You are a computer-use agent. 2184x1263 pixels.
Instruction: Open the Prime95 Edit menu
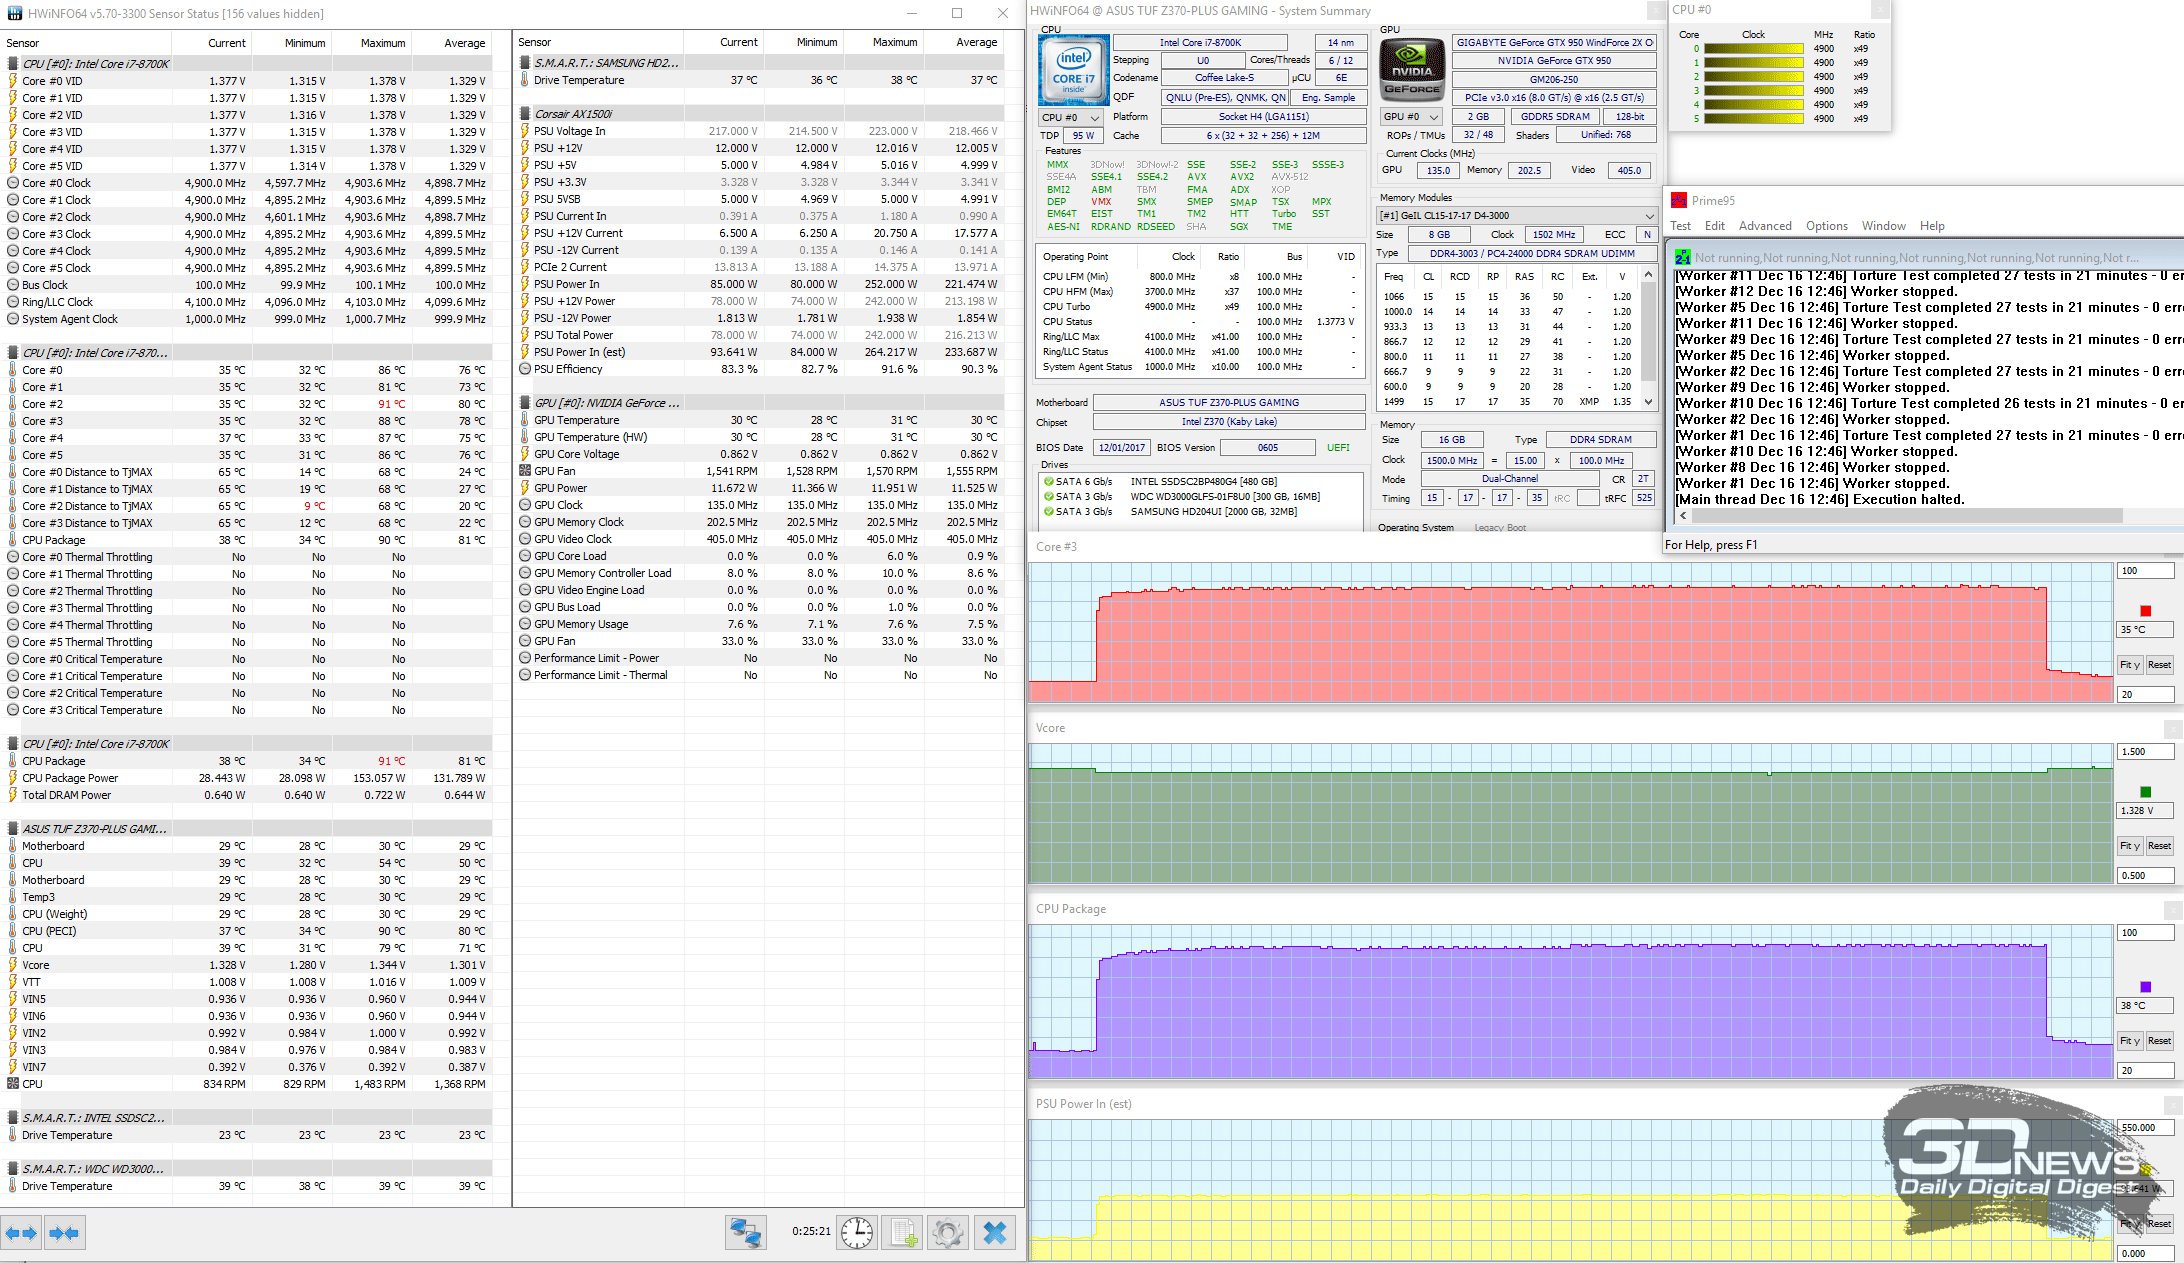pyautogui.click(x=1715, y=226)
